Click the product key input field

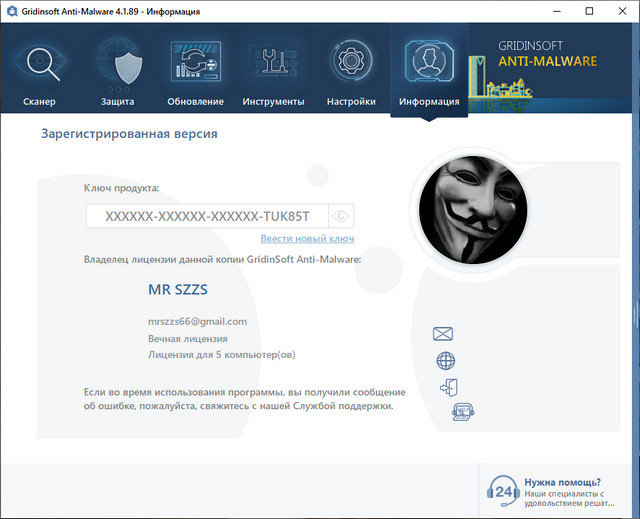click(207, 216)
